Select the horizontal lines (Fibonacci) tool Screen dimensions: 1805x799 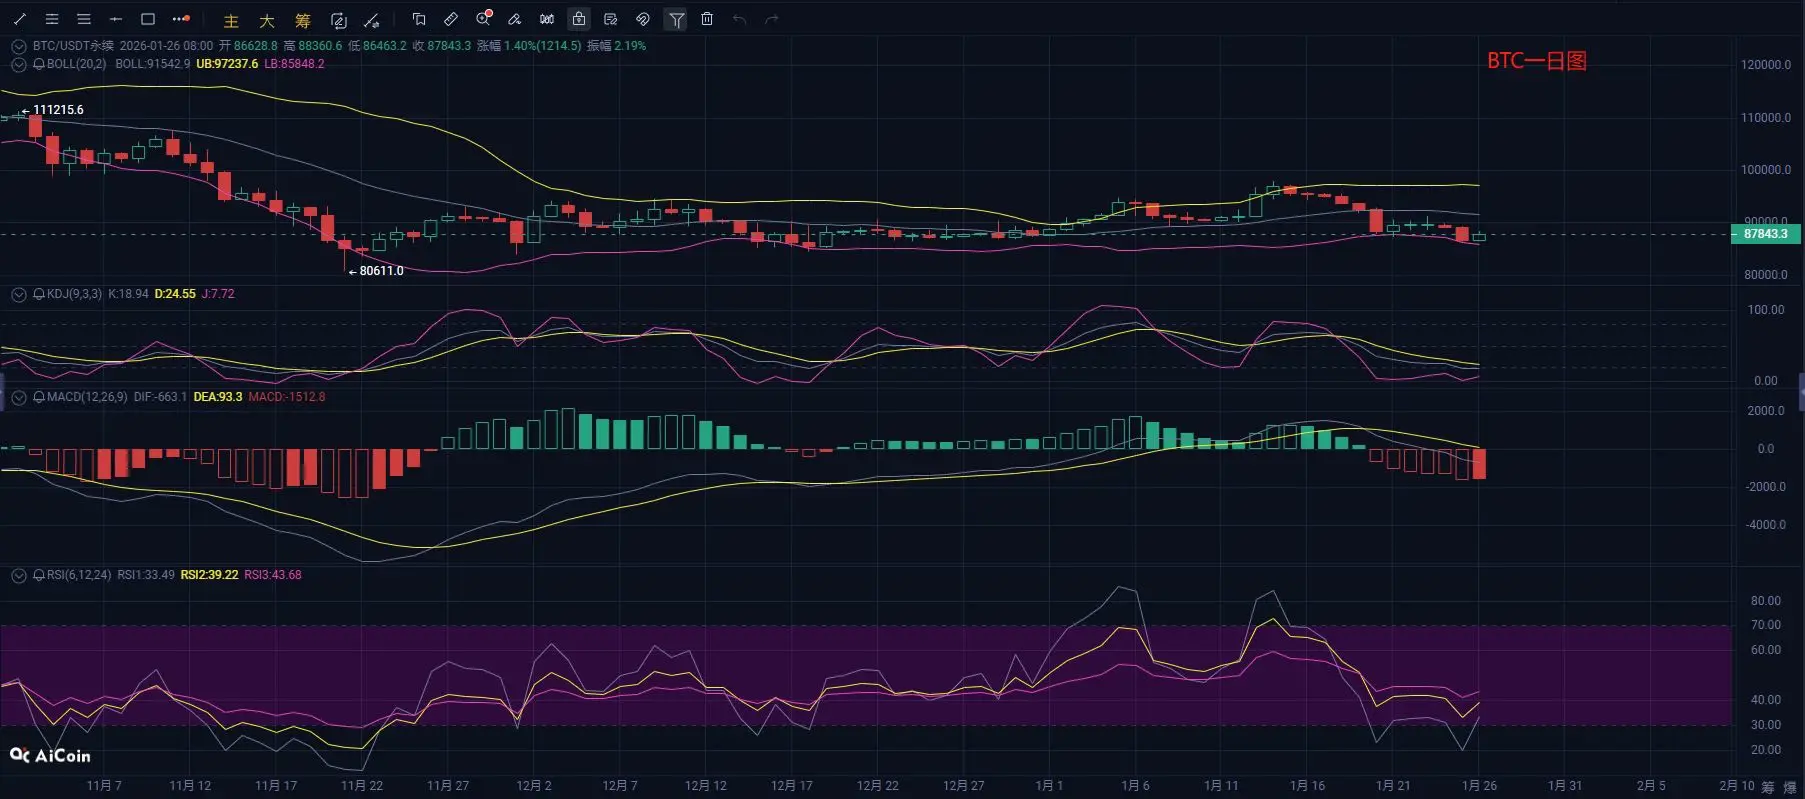84,19
